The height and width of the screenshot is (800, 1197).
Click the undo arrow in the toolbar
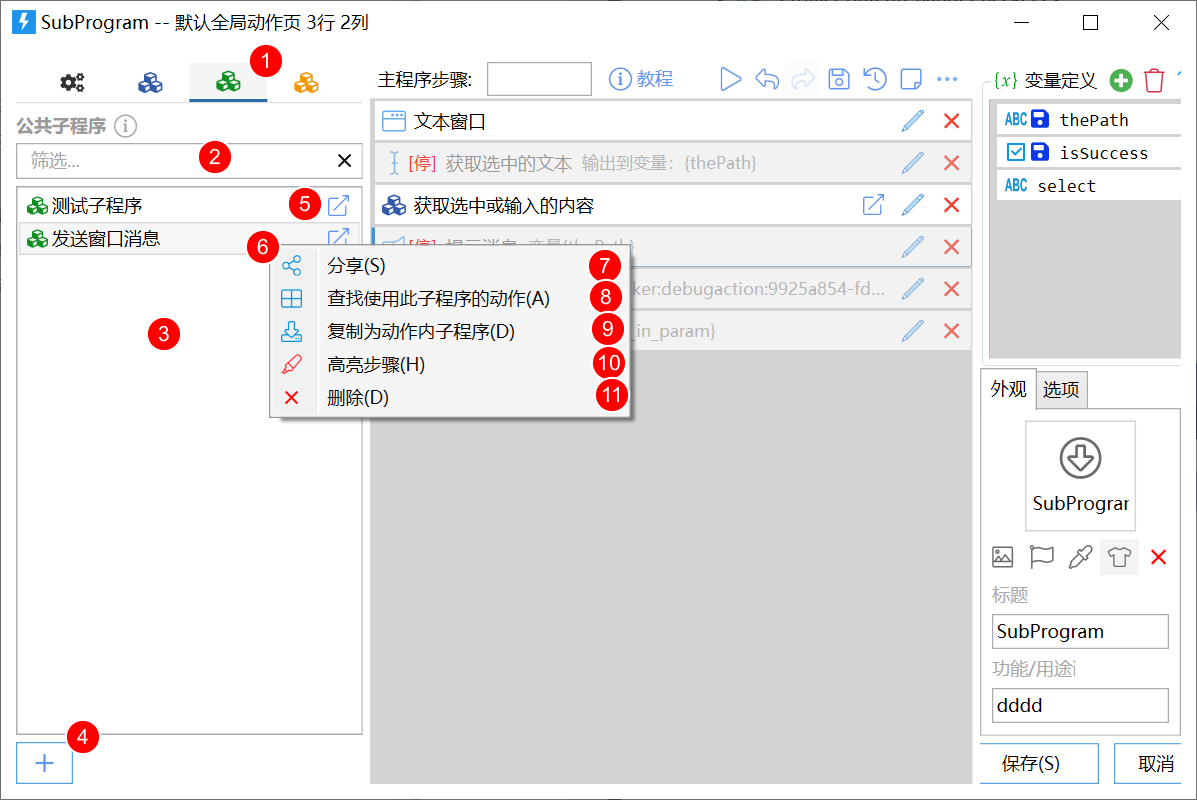pos(766,79)
